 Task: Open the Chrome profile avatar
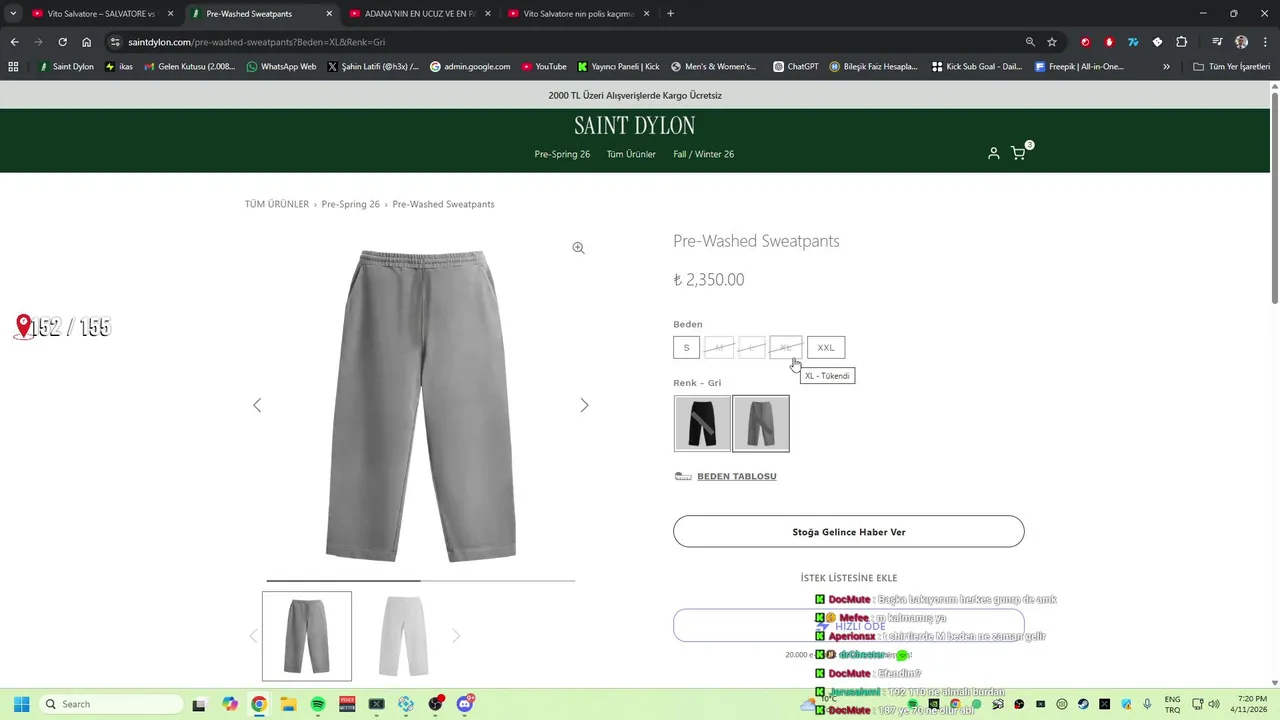tap(1241, 42)
